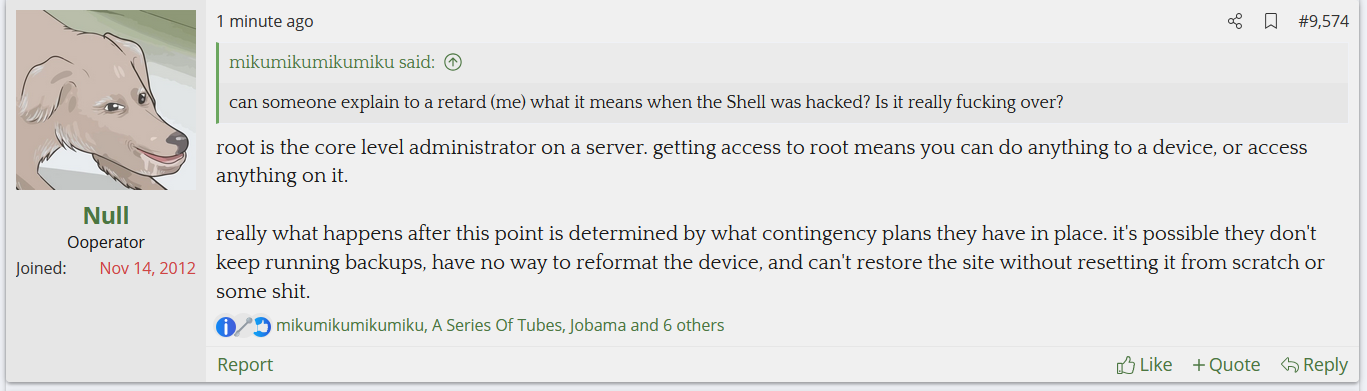The height and width of the screenshot is (391, 1367).
Task: Click the blue Informative reaction icon
Action: point(226,326)
